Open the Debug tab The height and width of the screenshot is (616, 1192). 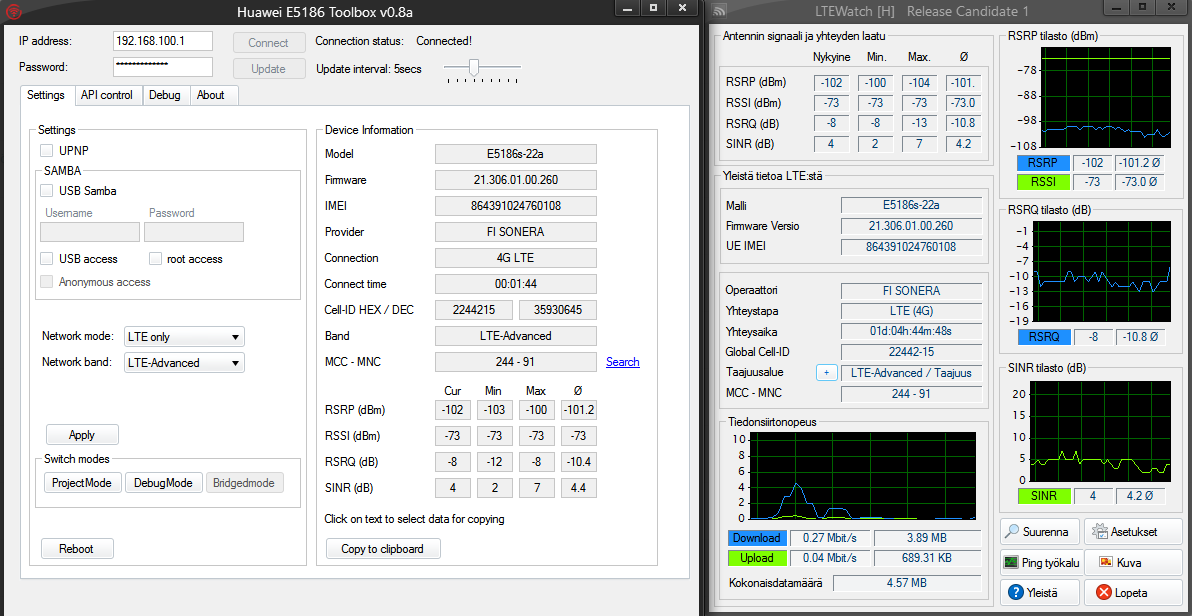pos(165,95)
